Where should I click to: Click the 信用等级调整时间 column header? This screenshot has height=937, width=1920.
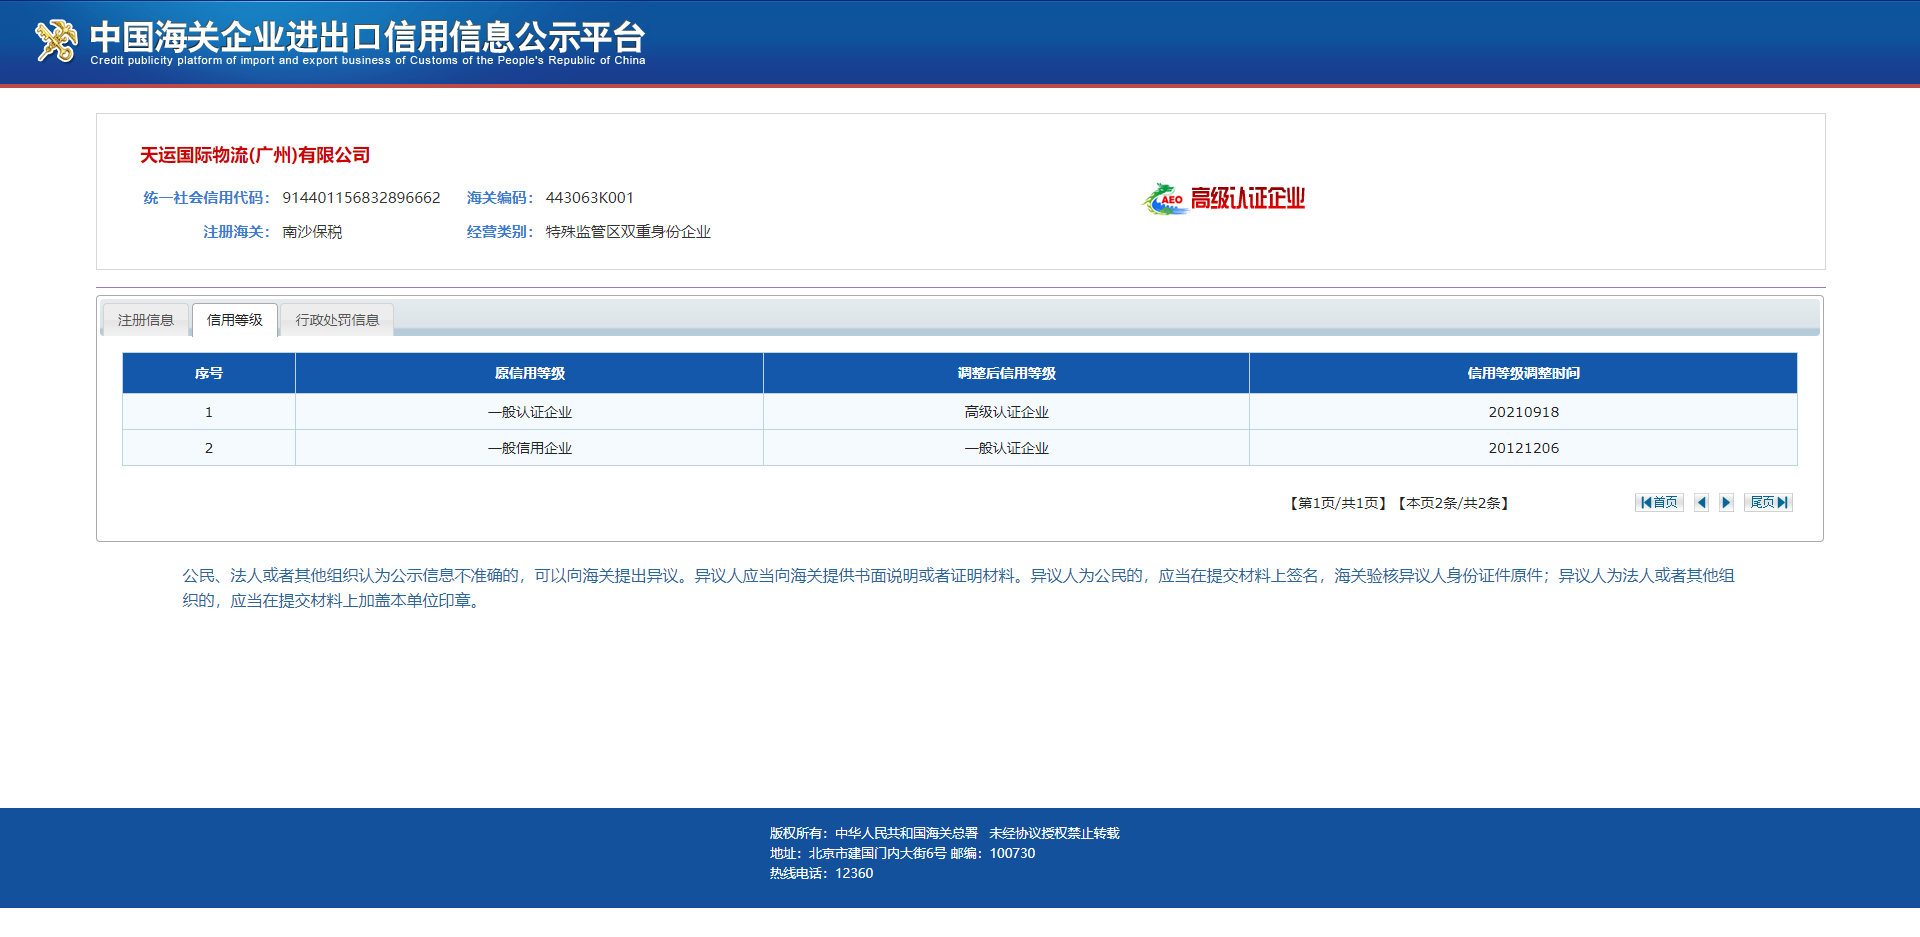pos(1523,373)
